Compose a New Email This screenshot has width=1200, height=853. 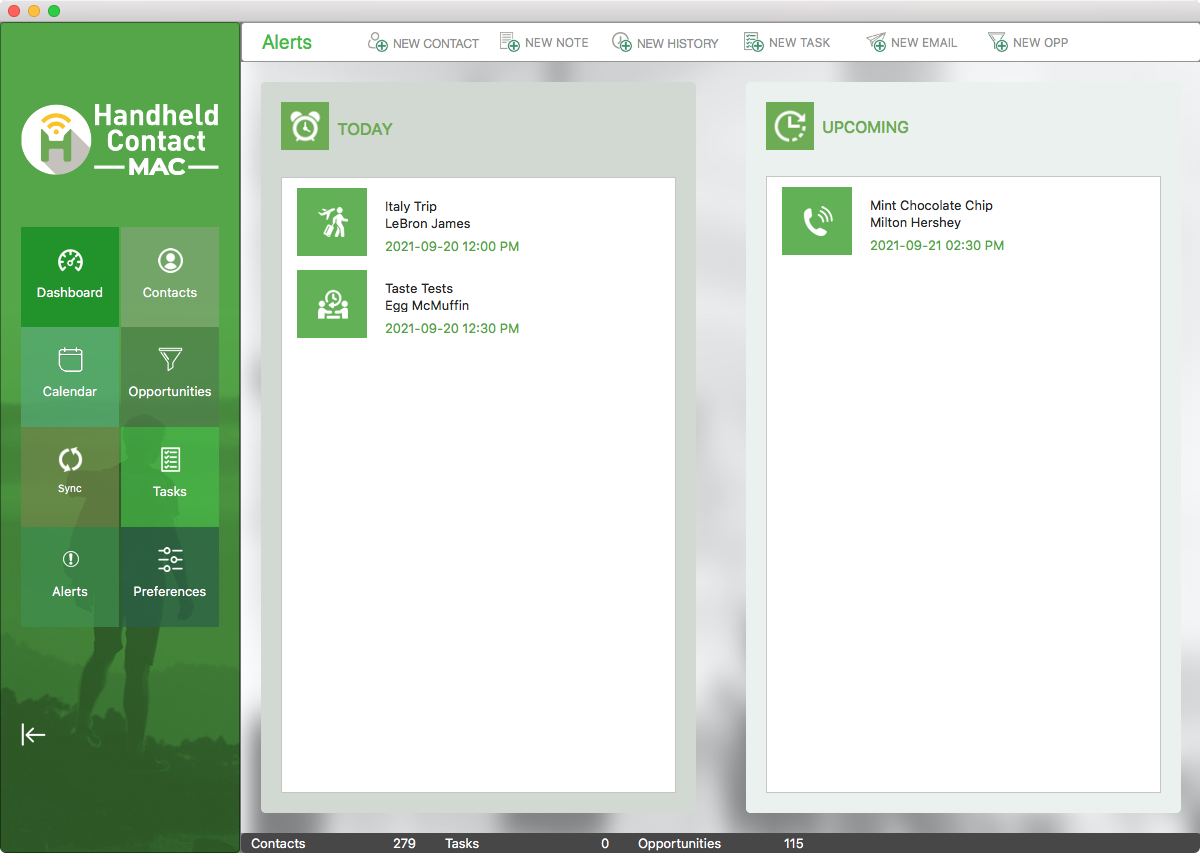click(x=911, y=43)
